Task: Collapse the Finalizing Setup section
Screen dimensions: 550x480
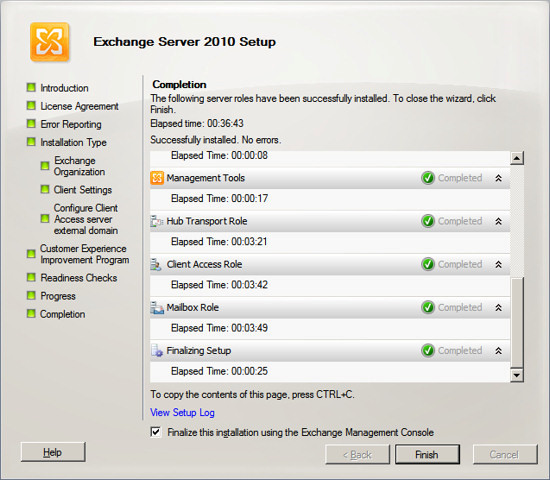Action: pyautogui.click(x=498, y=351)
